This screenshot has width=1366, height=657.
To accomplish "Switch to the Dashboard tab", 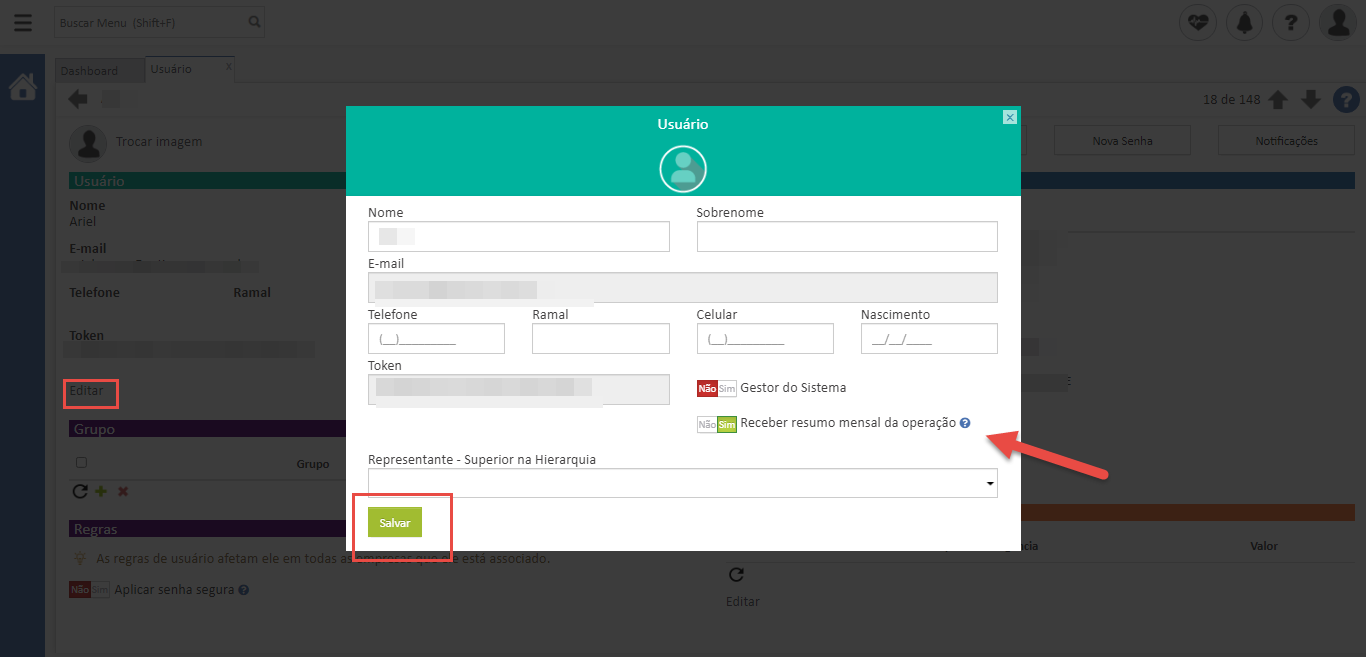I will 89,71.
